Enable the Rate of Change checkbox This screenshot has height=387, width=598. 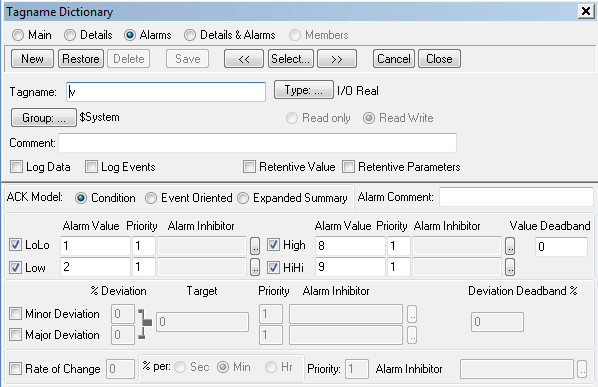15,369
